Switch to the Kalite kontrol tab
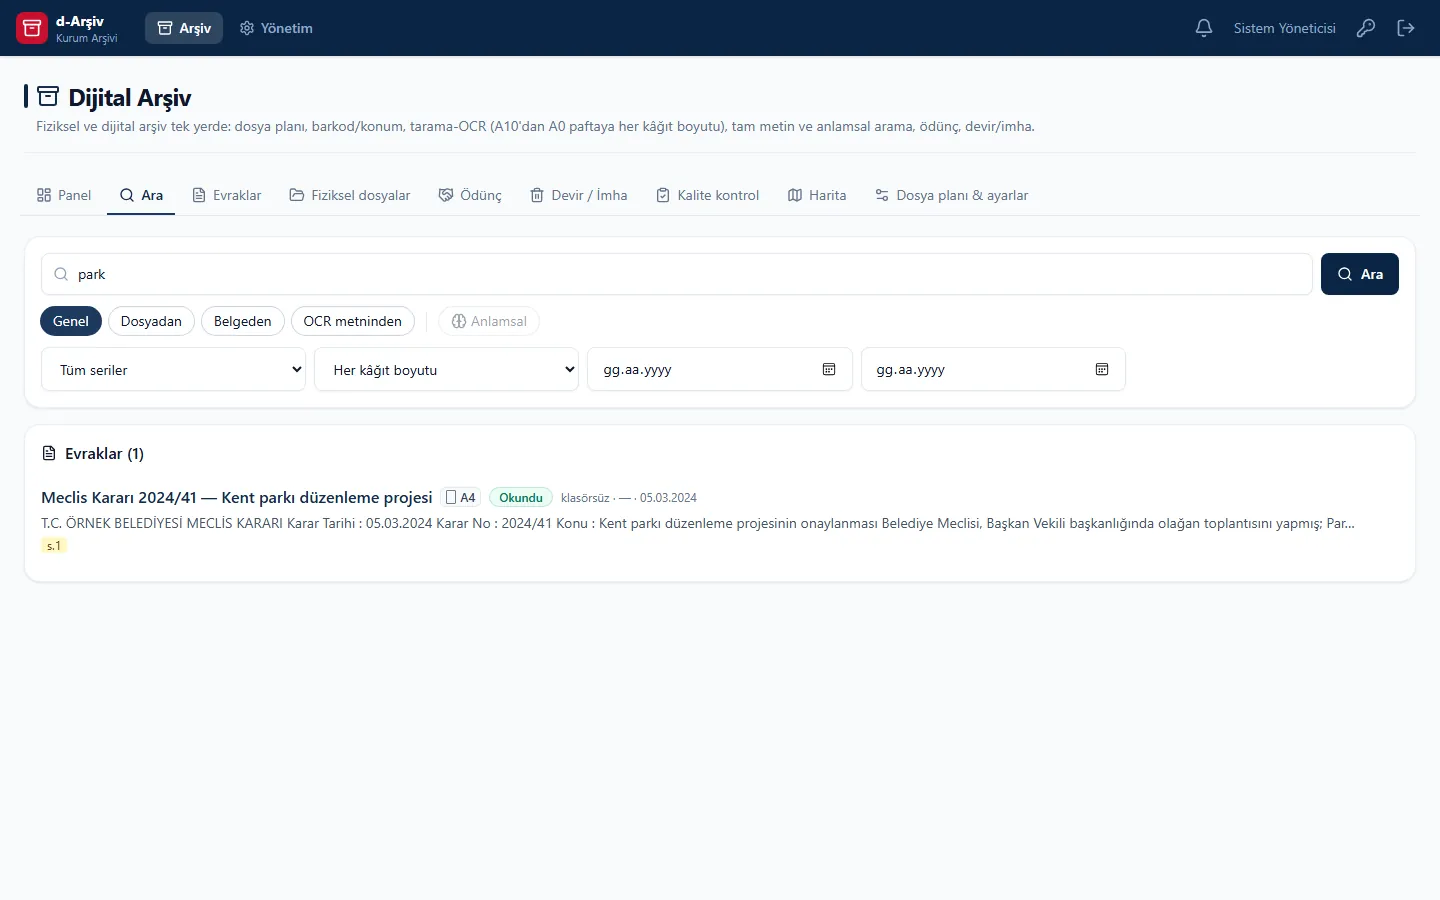 coord(708,195)
